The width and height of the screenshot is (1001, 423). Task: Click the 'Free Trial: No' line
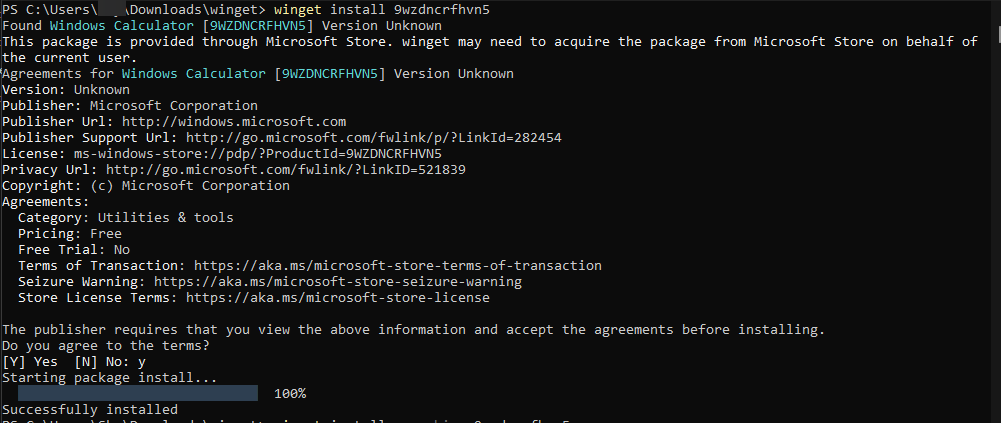pos(74,250)
